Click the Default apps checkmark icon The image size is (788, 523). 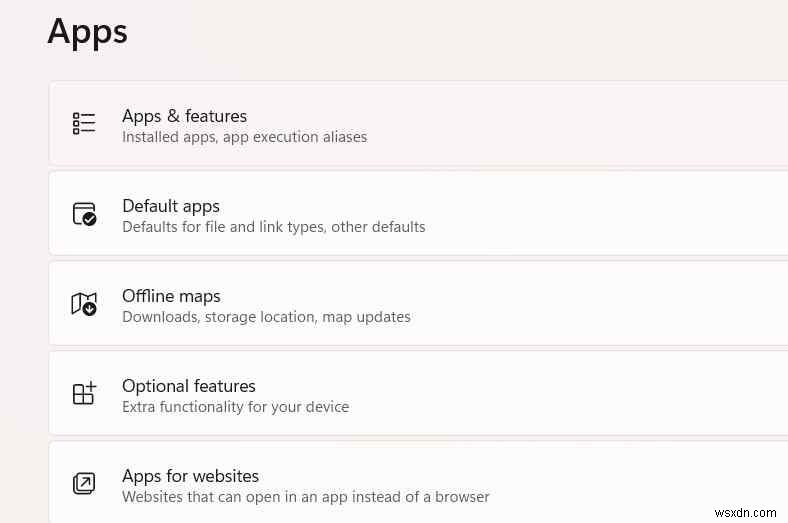click(x=84, y=214)
